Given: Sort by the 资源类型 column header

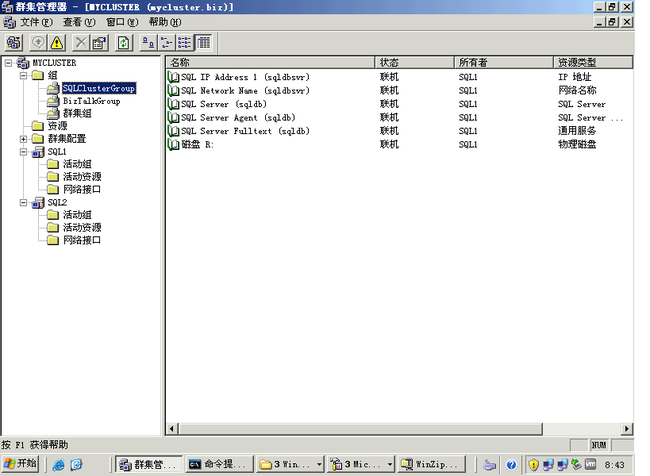Looking at the screenshot, I should tap(593, 62).
